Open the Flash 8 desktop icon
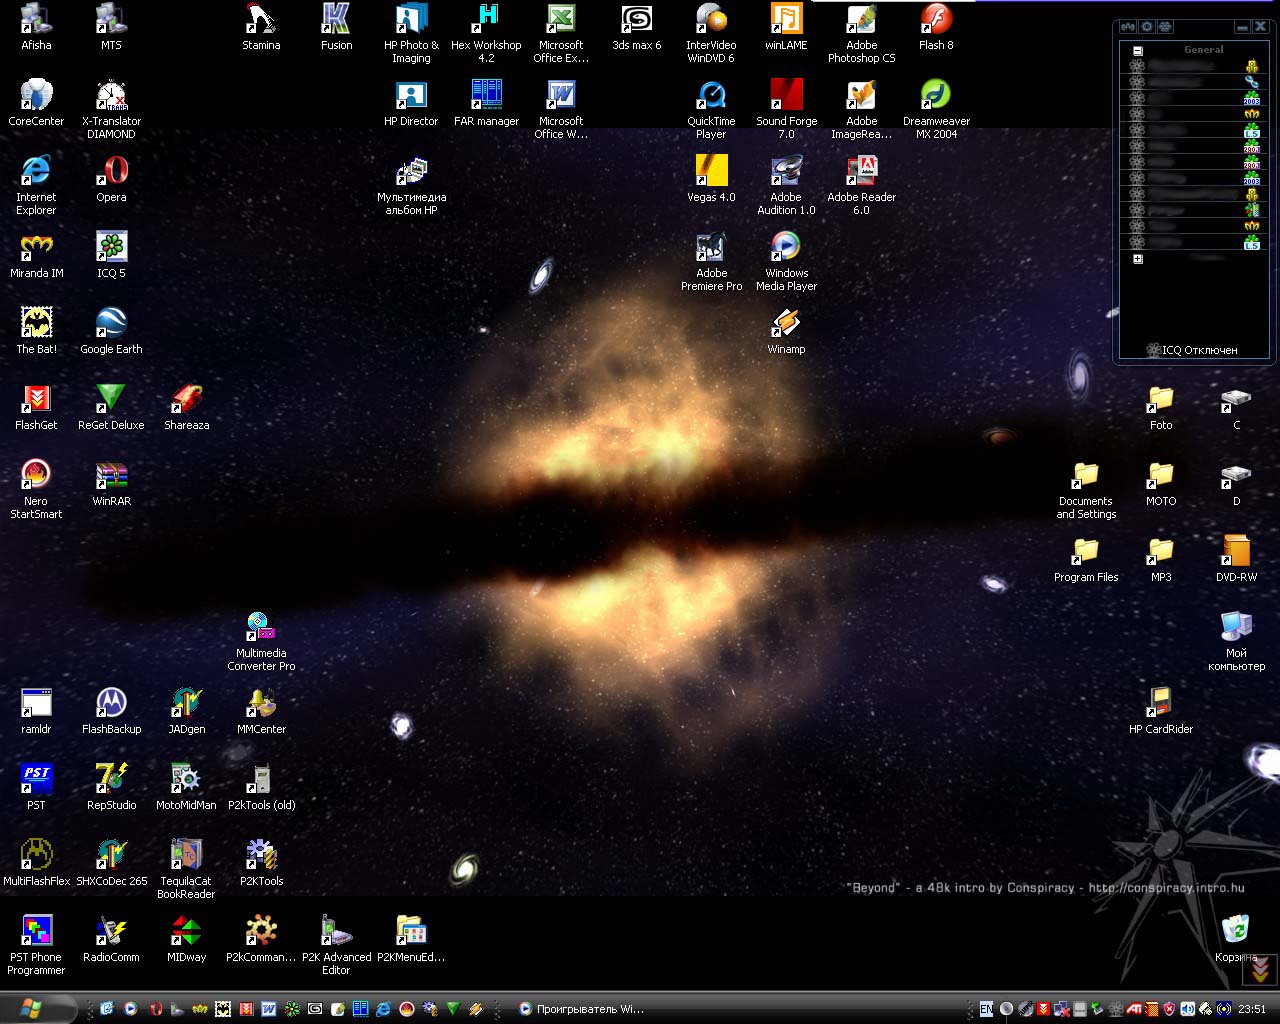 click(936, 27)
